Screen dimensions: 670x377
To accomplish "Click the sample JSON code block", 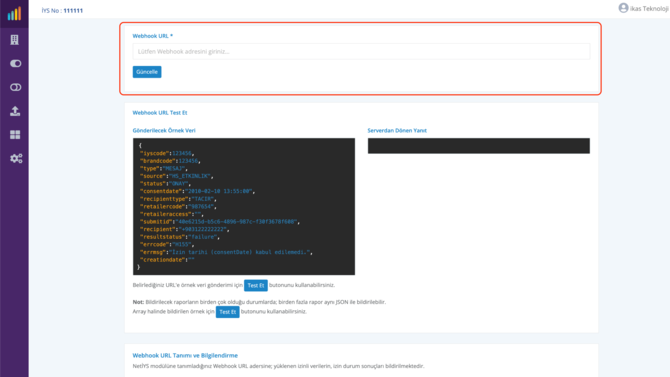I will tap(244, 206).
